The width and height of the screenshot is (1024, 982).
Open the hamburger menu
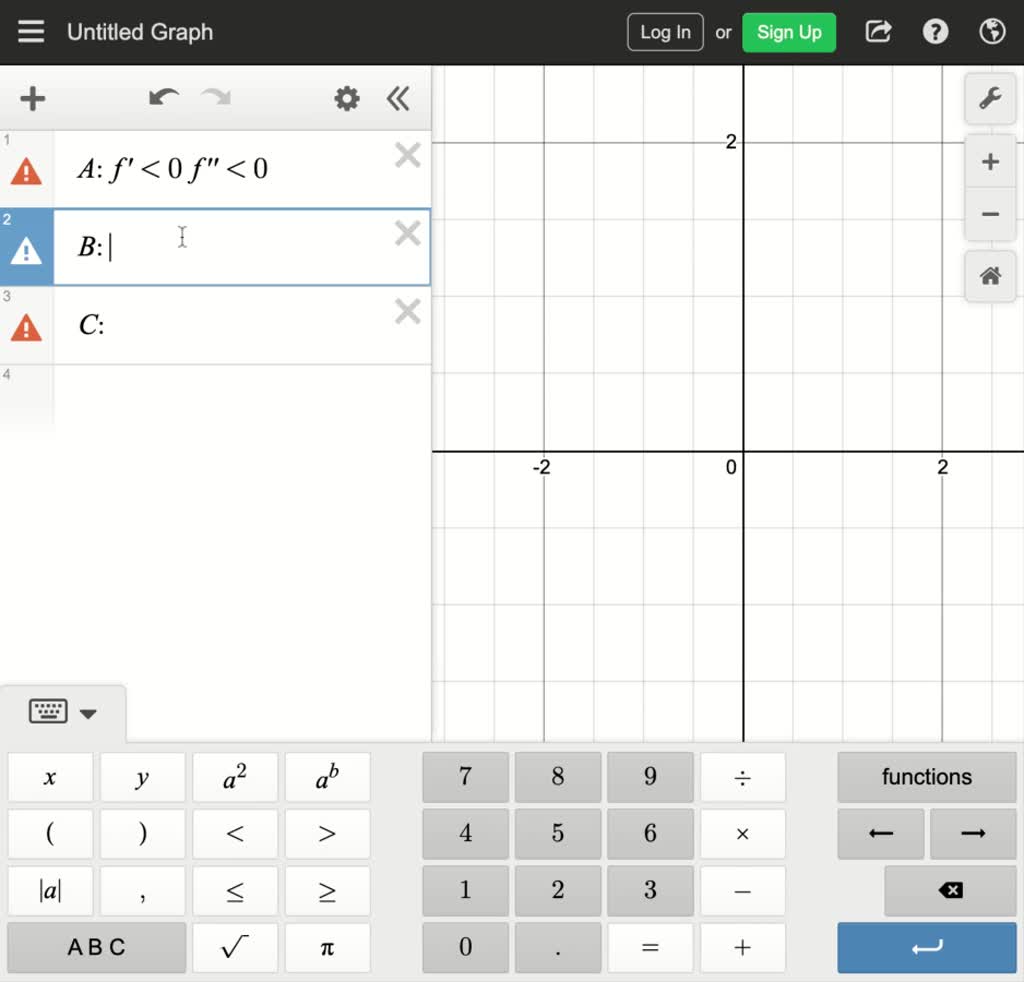[31, 31]
